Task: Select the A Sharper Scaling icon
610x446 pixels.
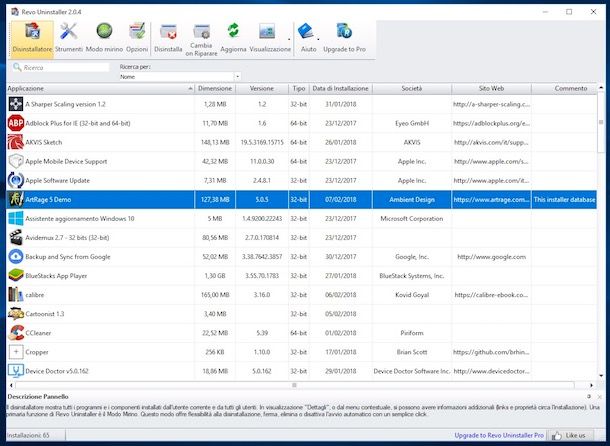Action: [x=16, y=104]
